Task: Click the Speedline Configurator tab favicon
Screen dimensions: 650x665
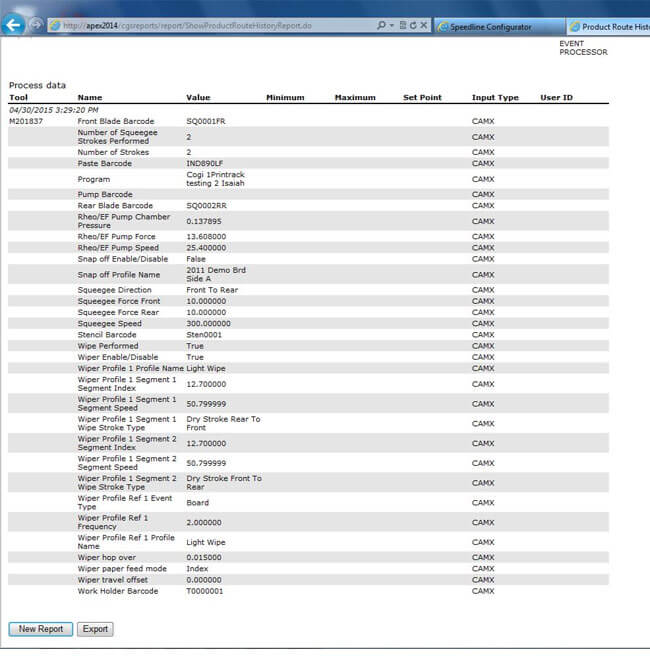Action: [444, 27]
